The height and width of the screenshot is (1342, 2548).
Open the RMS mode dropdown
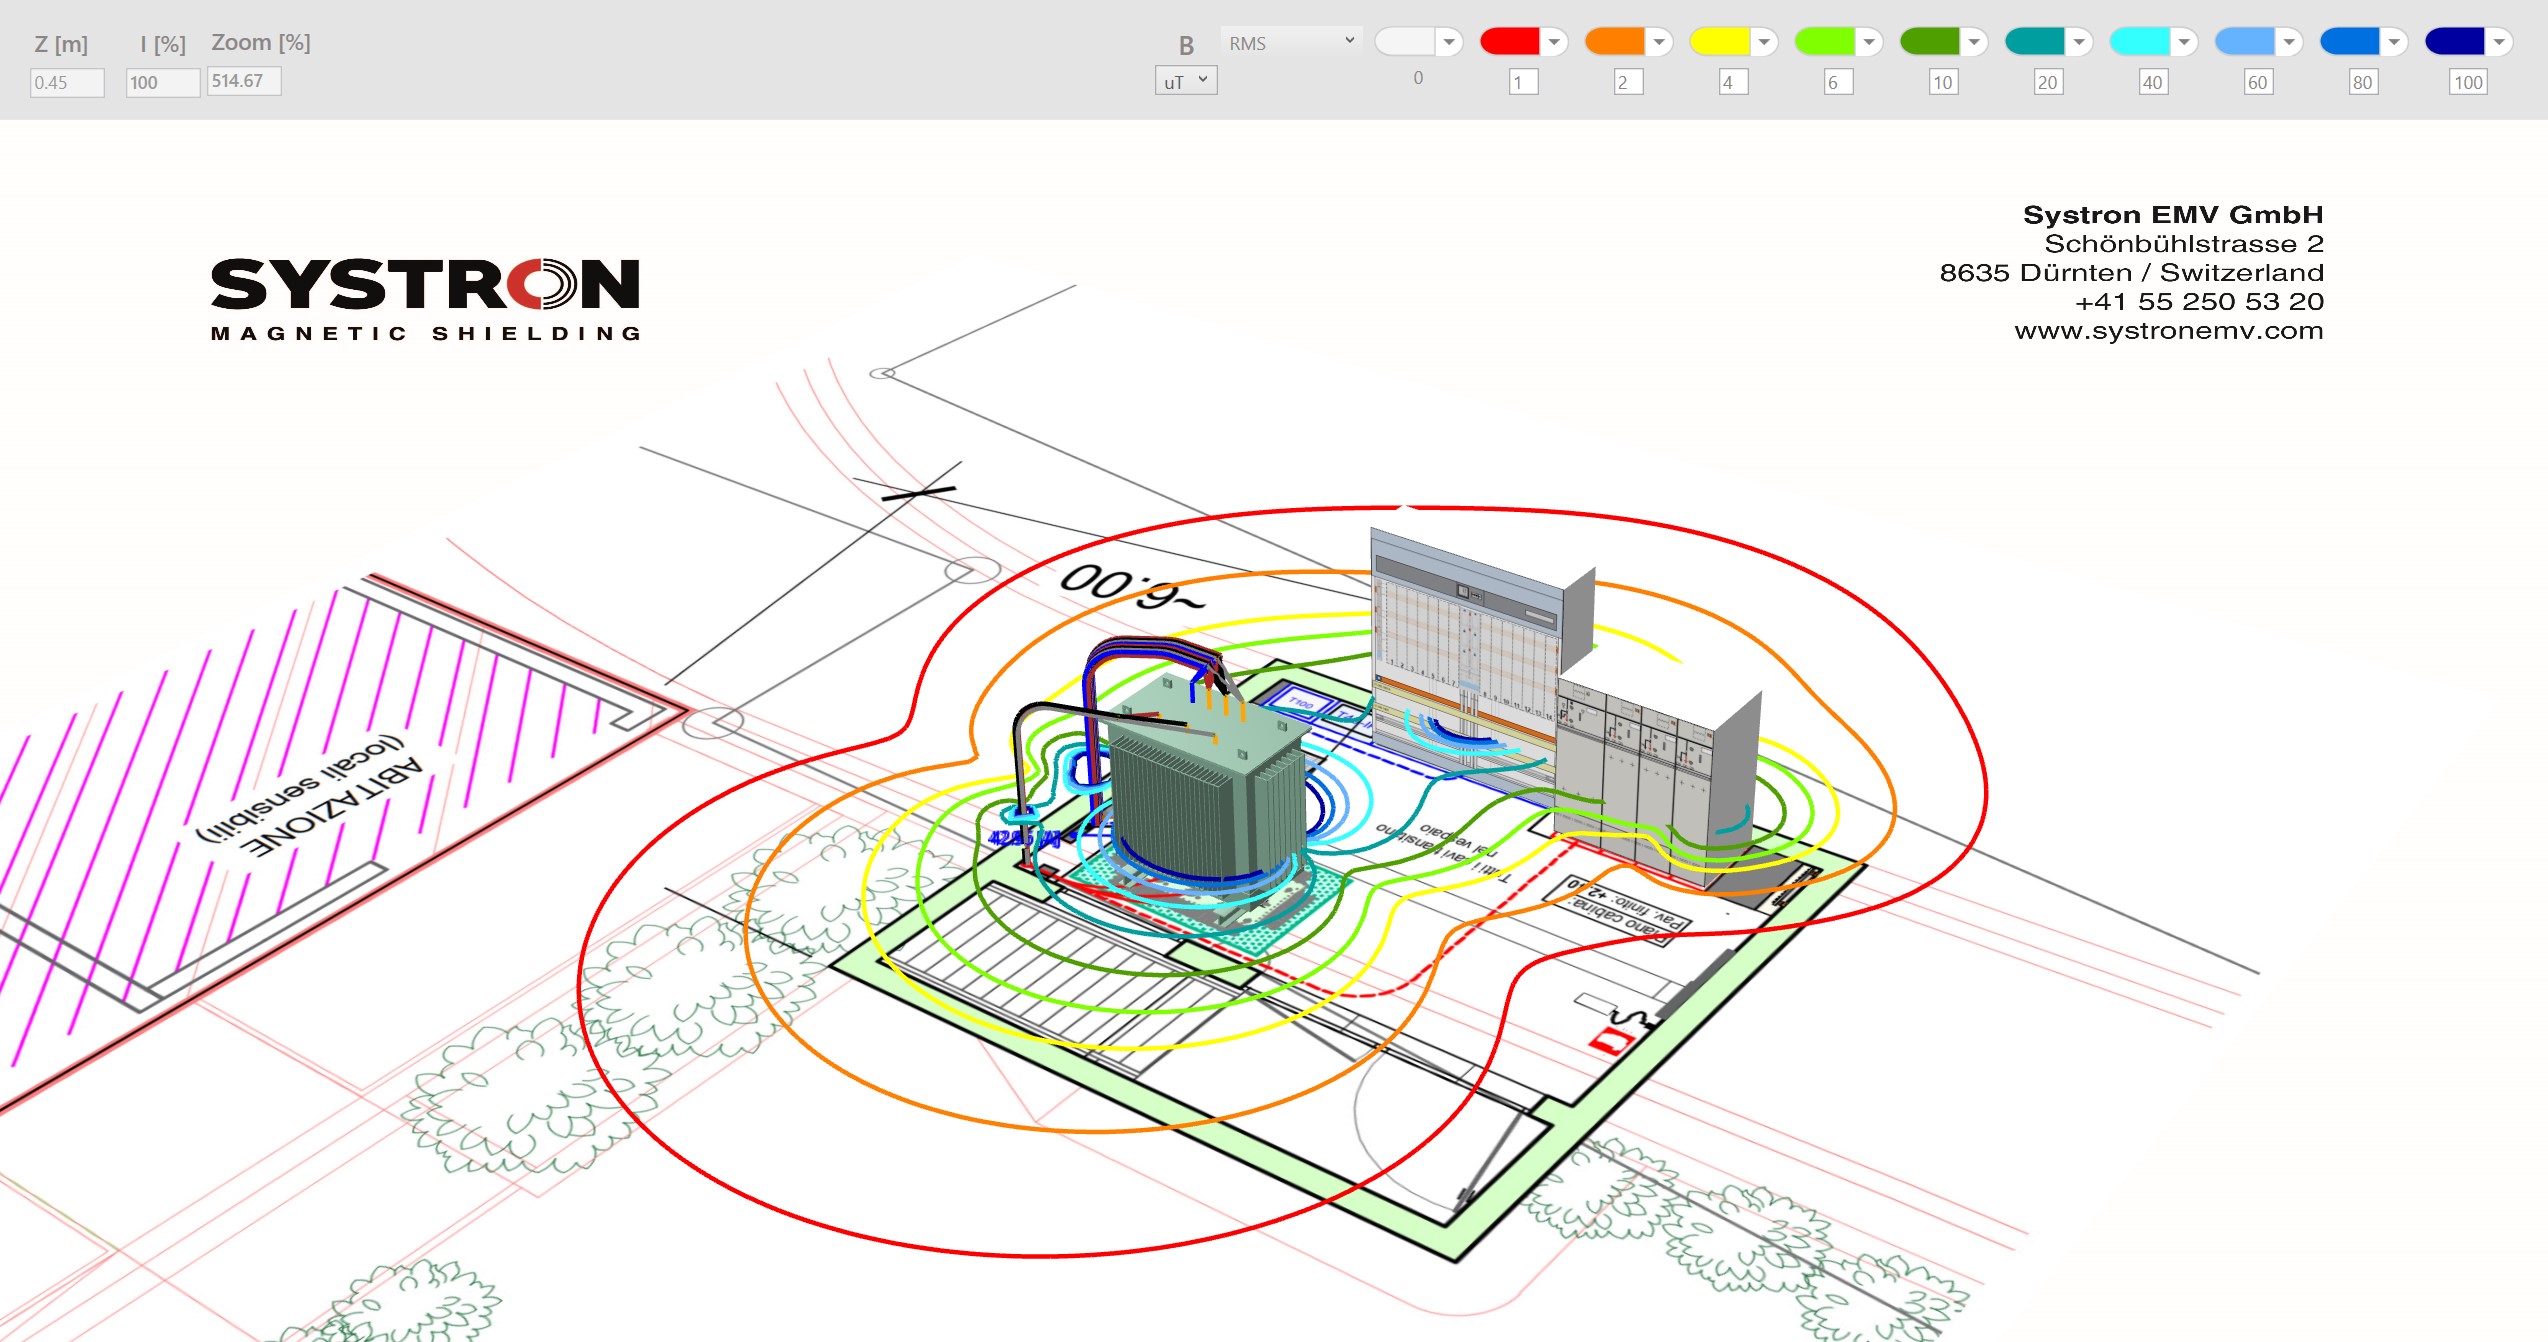pyautogui.click(x=1291, y=42)
